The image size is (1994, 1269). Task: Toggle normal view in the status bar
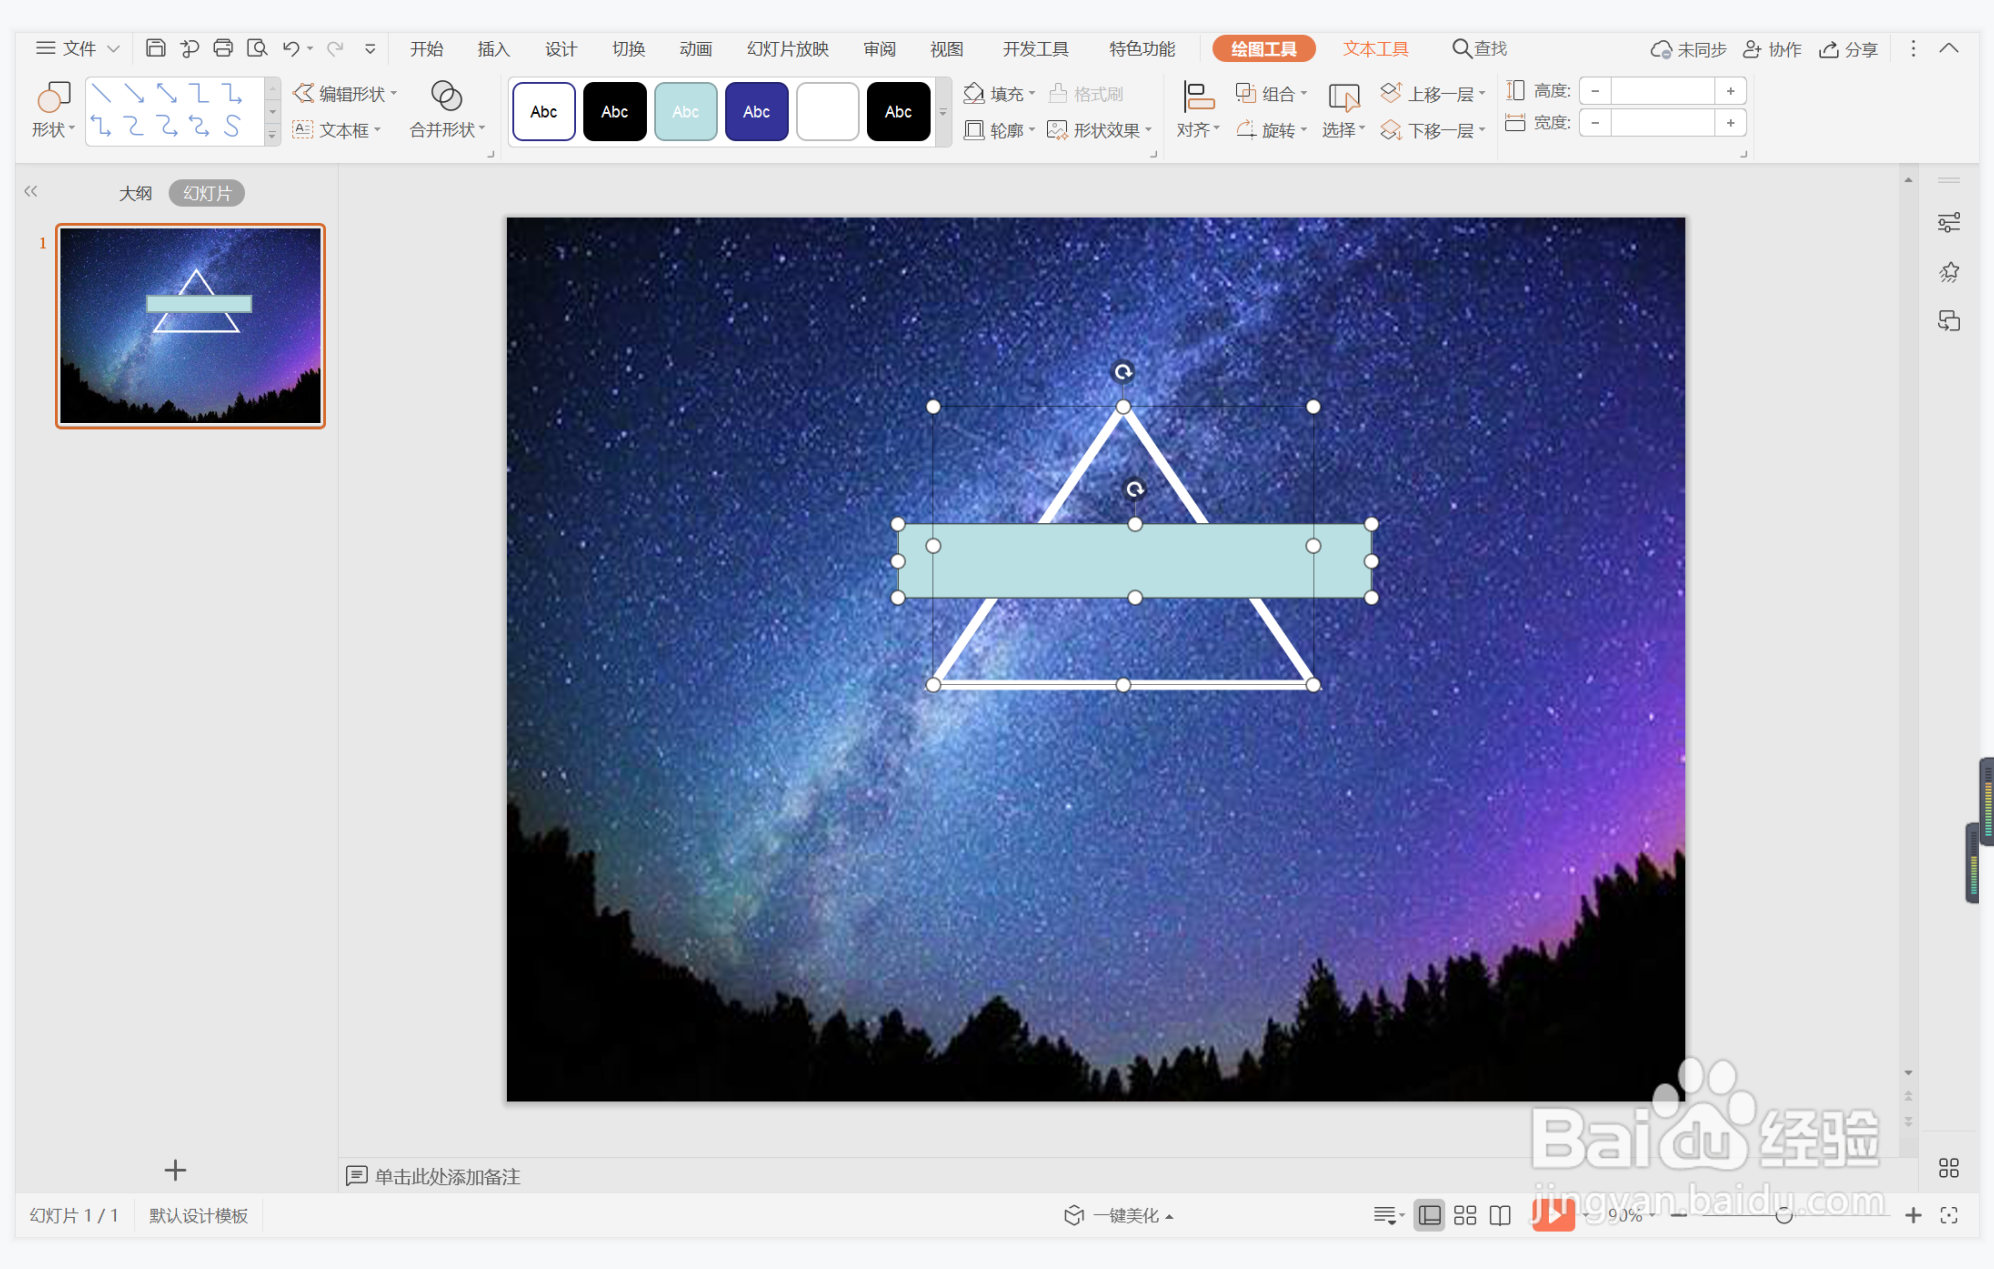tap(1430, 1215)
